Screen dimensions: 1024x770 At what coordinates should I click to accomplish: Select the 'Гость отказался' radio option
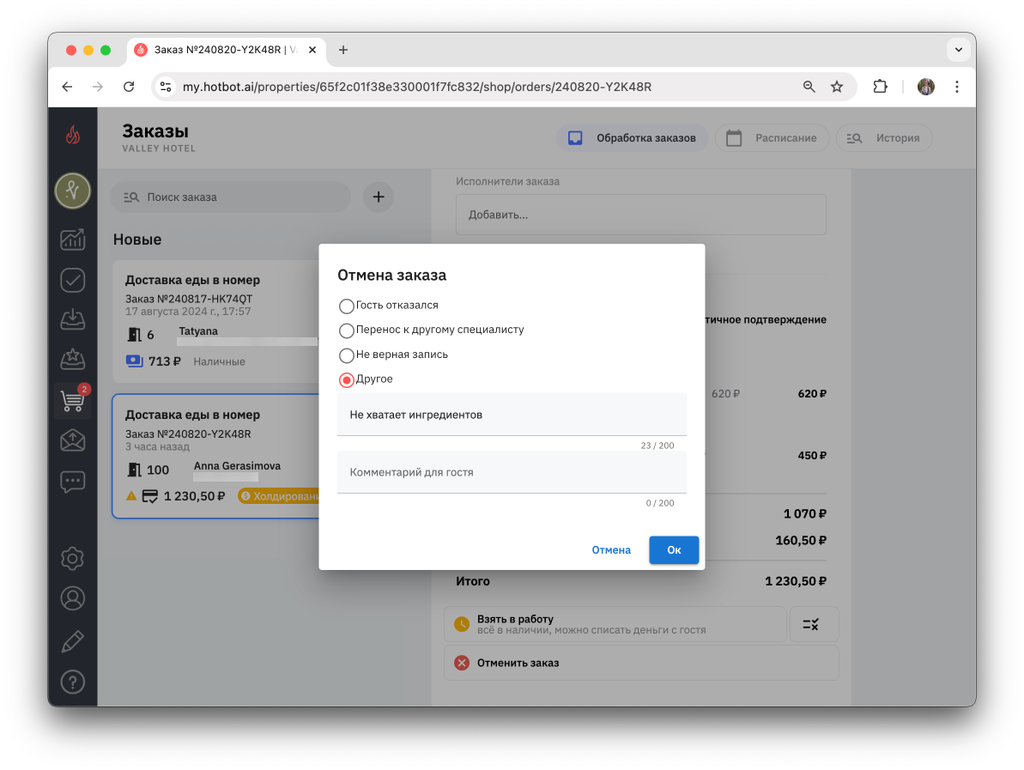click(x=346, y=306)
